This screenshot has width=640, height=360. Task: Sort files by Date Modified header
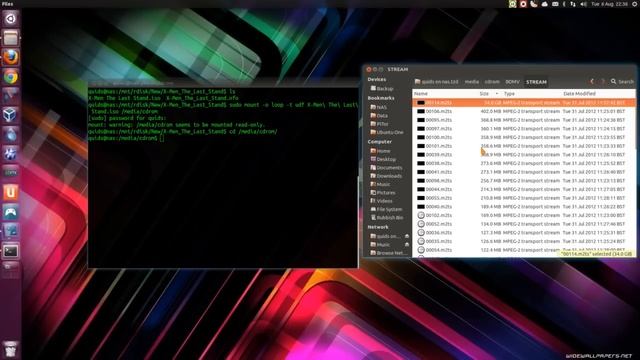(x=598, y=93)
